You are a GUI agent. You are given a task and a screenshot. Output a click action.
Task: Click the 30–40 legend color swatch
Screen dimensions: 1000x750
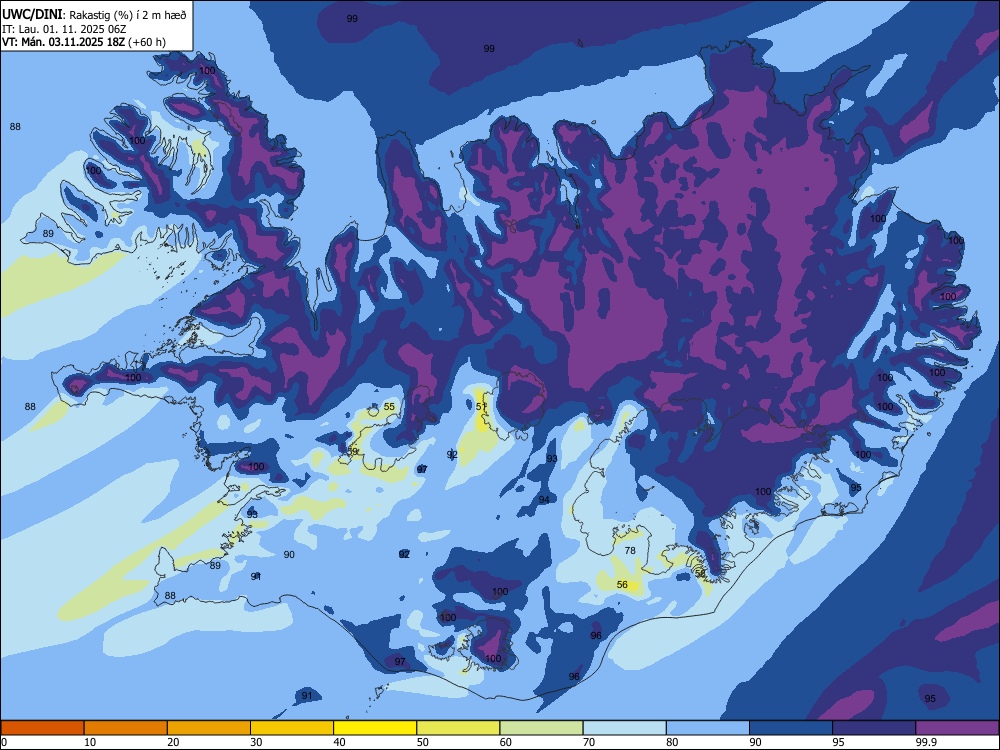tap(292, 728)
